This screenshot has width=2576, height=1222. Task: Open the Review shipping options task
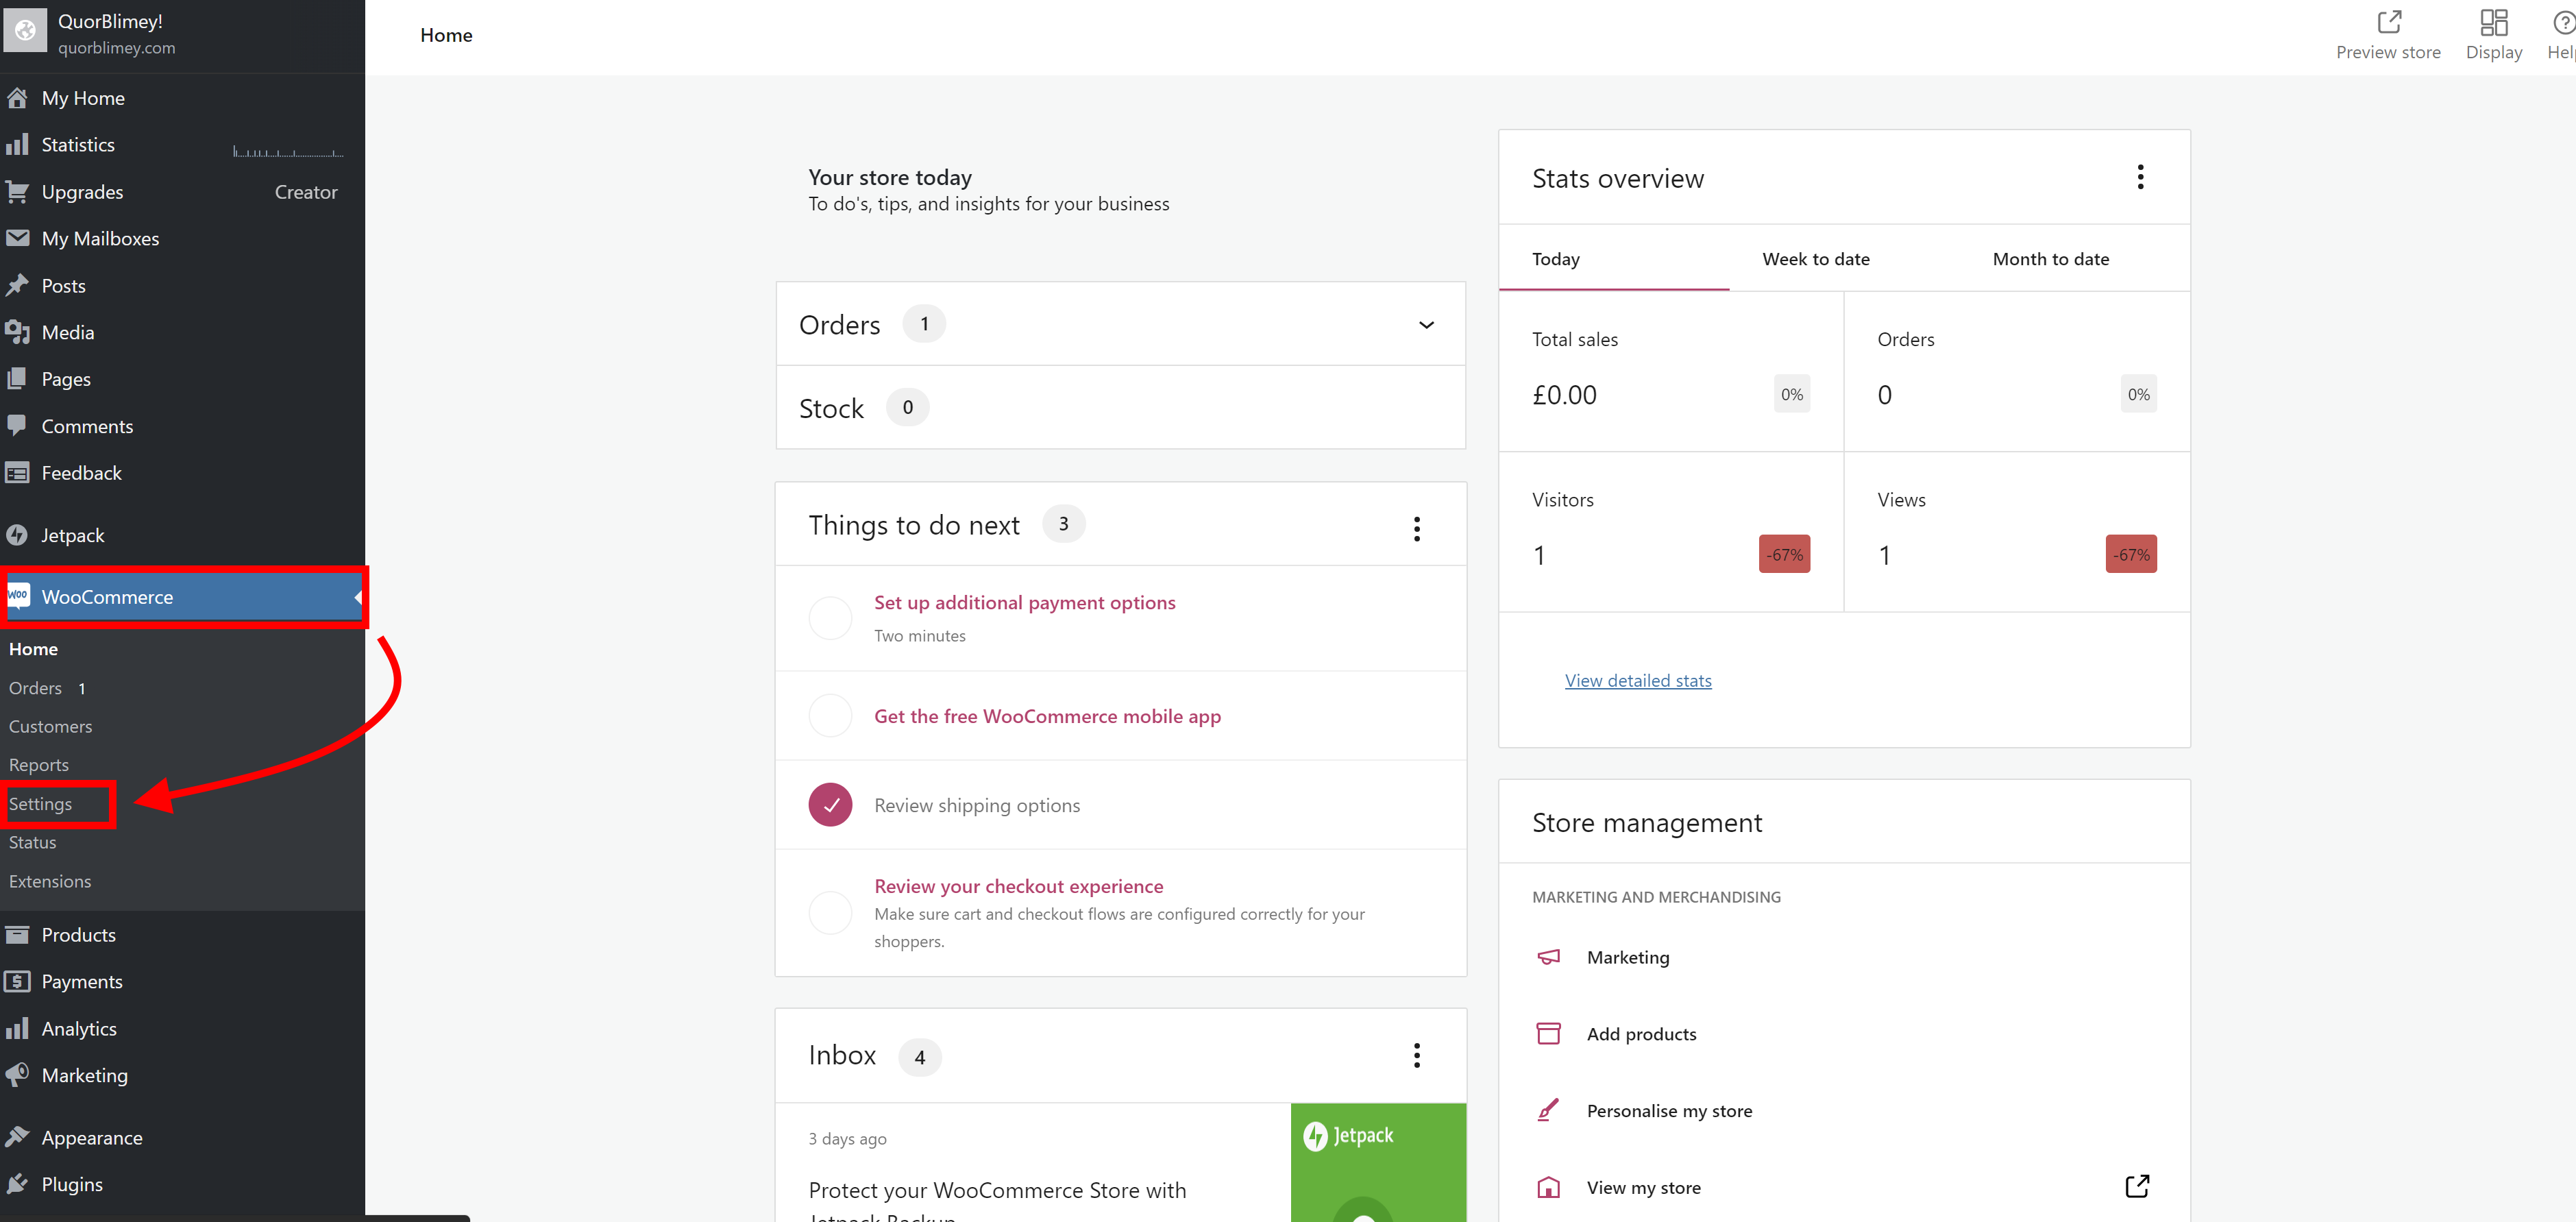pos(976,805)
